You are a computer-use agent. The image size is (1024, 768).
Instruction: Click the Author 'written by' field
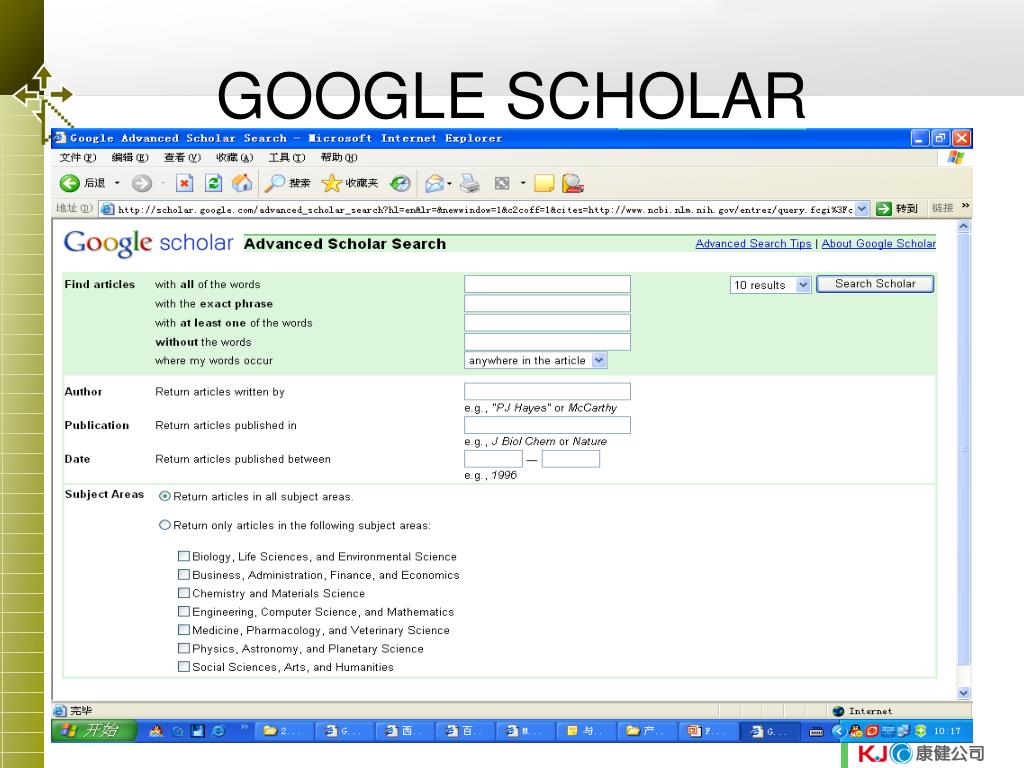coord(547,391)
